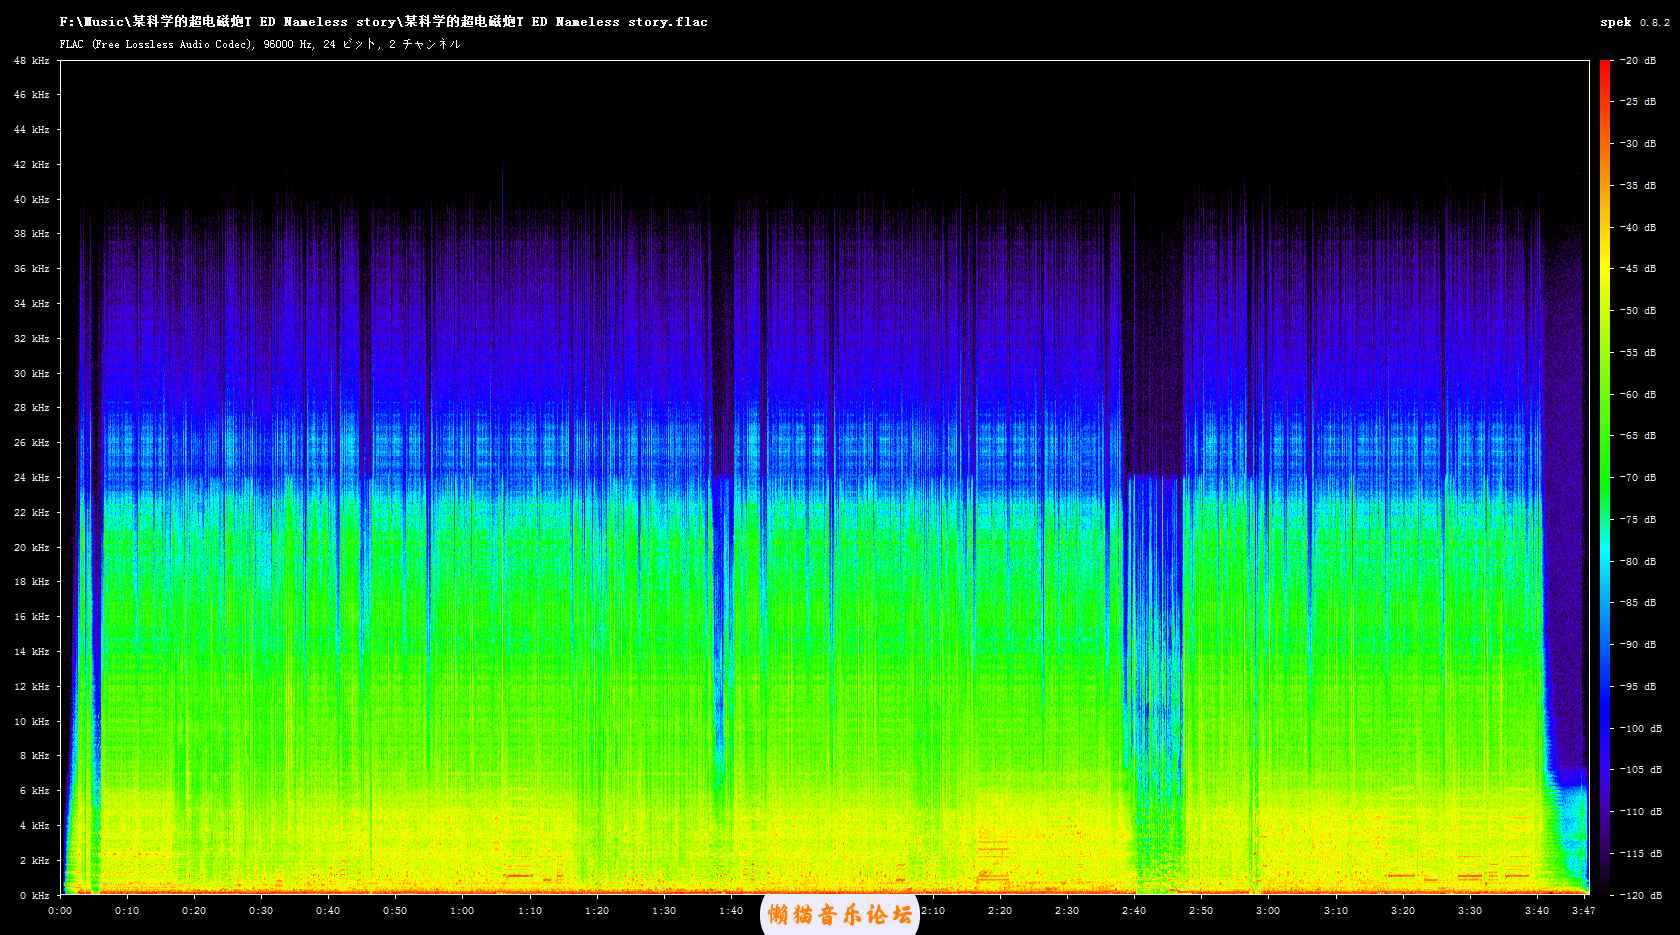Click the 3:47 end time label
Image resolution: width=1680 pixels, height=935 pixels.
tap(1583, 910)
